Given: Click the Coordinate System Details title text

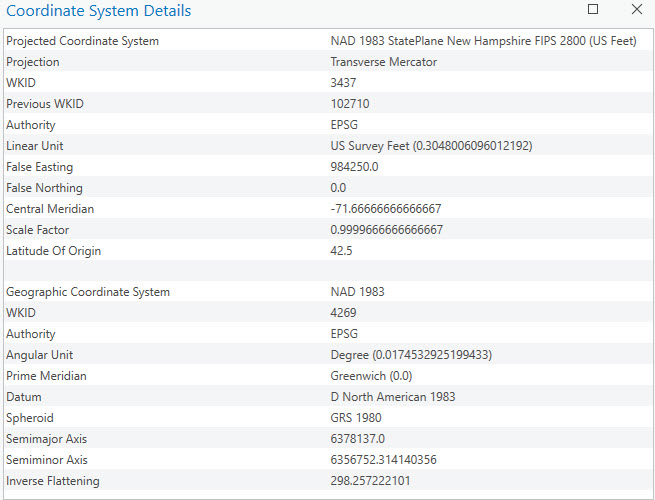Looking at the screenshot, I should pos(99,11).
